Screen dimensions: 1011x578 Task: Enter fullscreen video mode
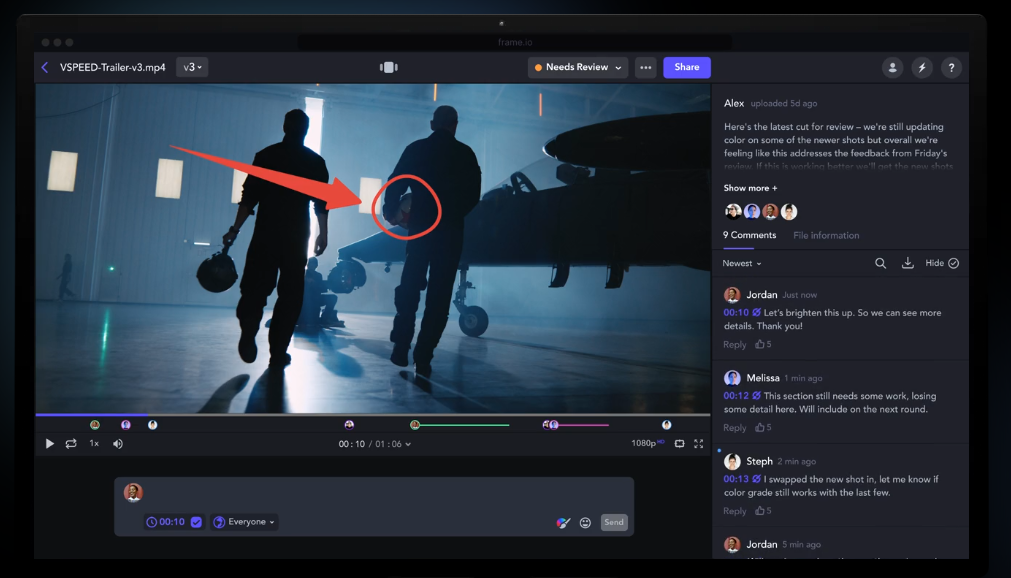[698, 444]
